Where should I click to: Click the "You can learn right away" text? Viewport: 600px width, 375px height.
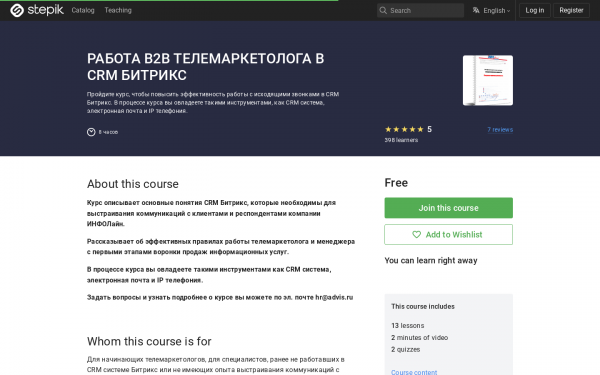[431, 261]
